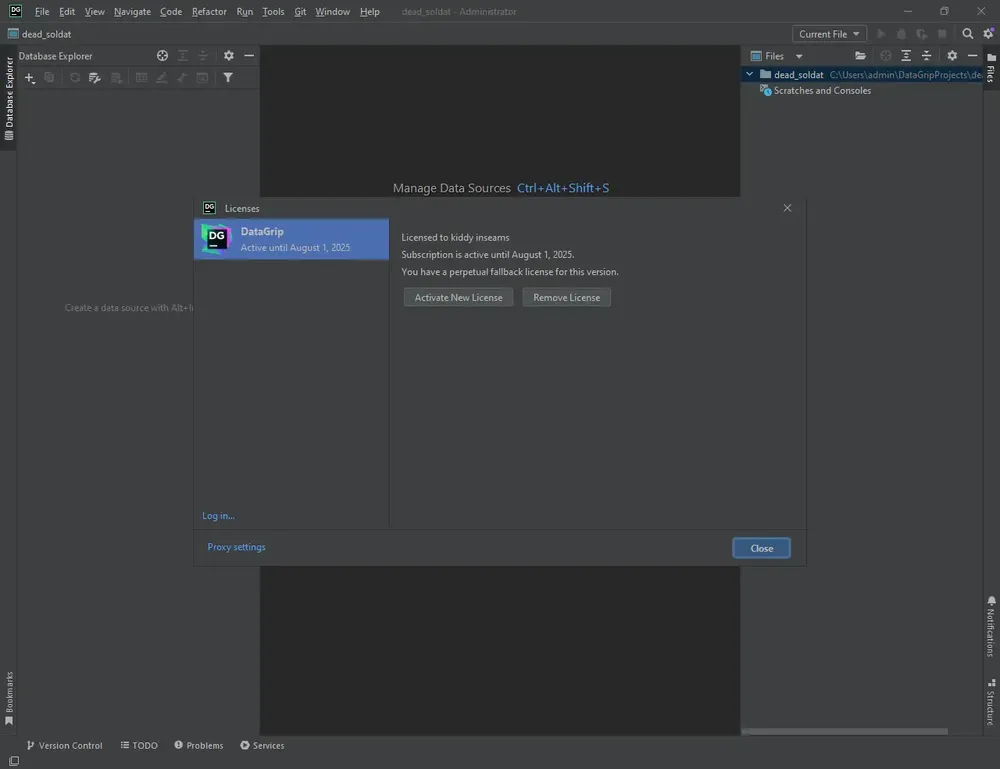Open the Files view dropdown arrow

(x=798, y=56)
